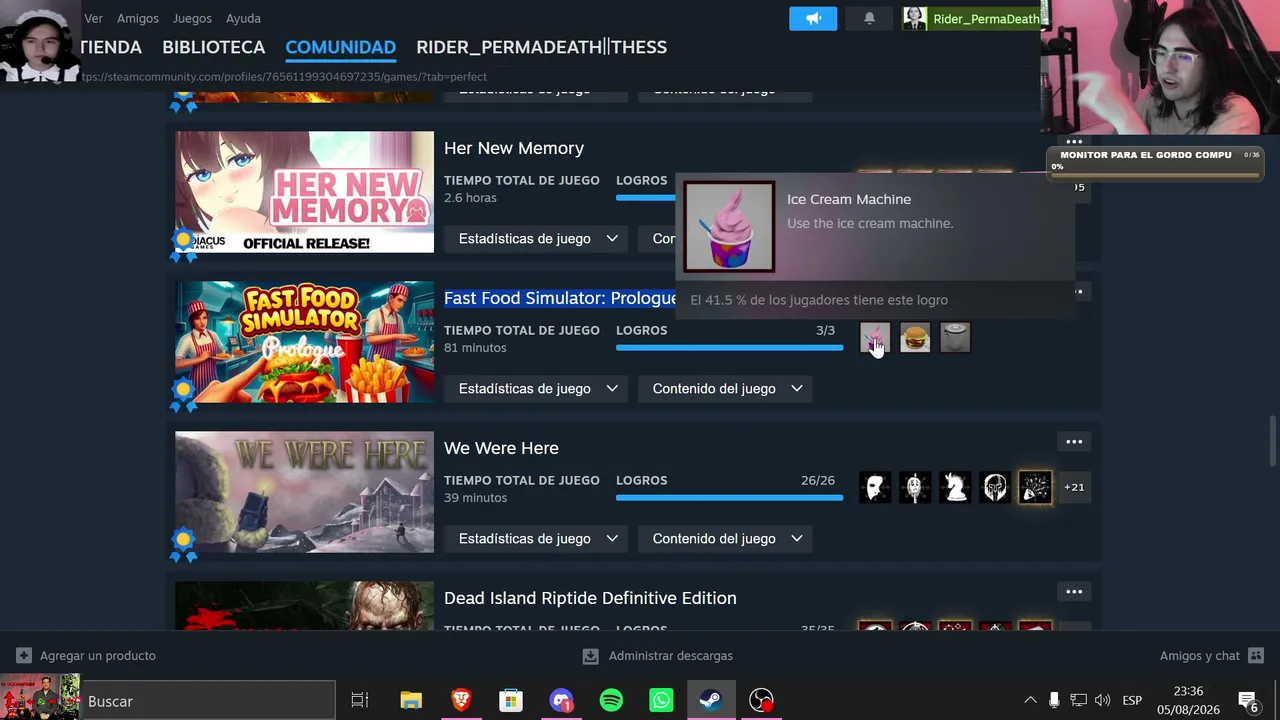Click the We Were Here 26/26 progress bar

tap(730, 498)
